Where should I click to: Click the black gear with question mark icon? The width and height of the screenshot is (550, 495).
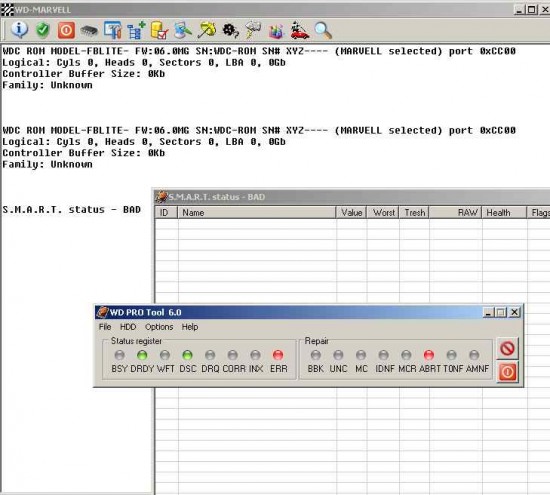230,31
